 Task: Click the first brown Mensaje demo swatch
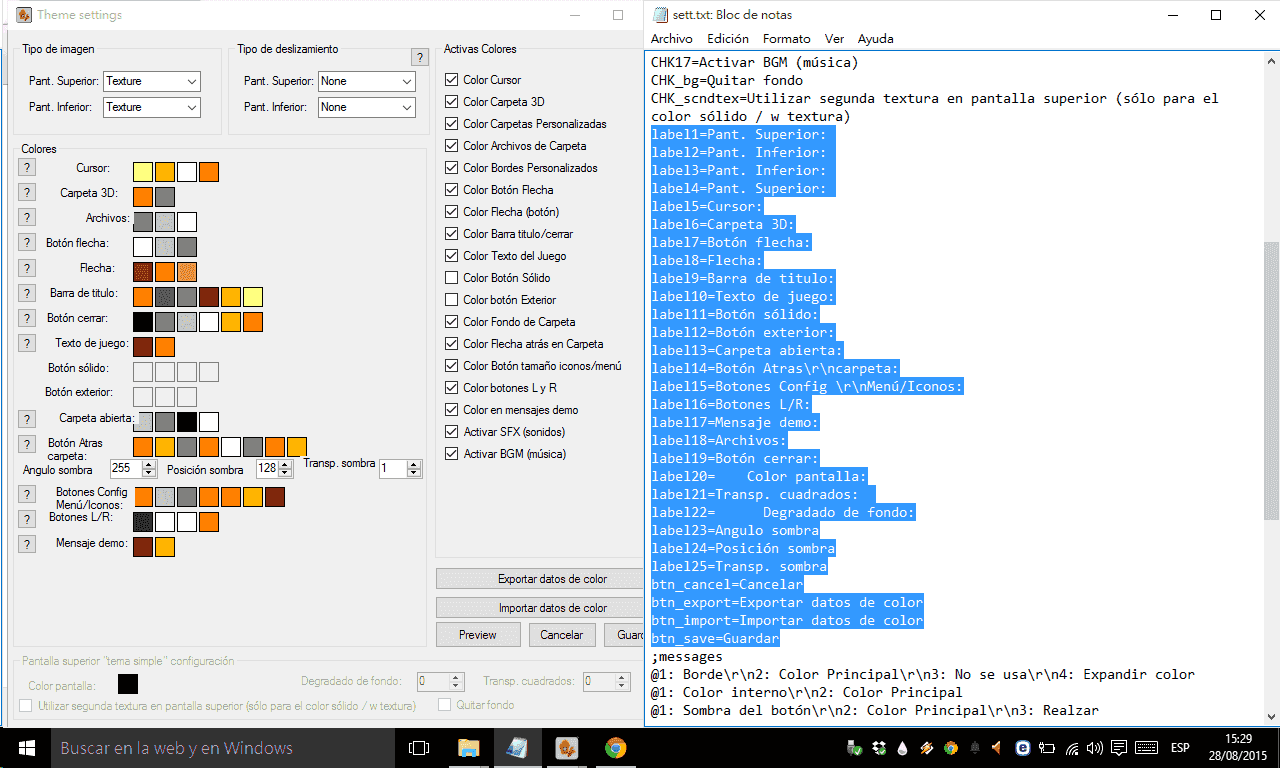pyautogui.click(x=143, y=547)
